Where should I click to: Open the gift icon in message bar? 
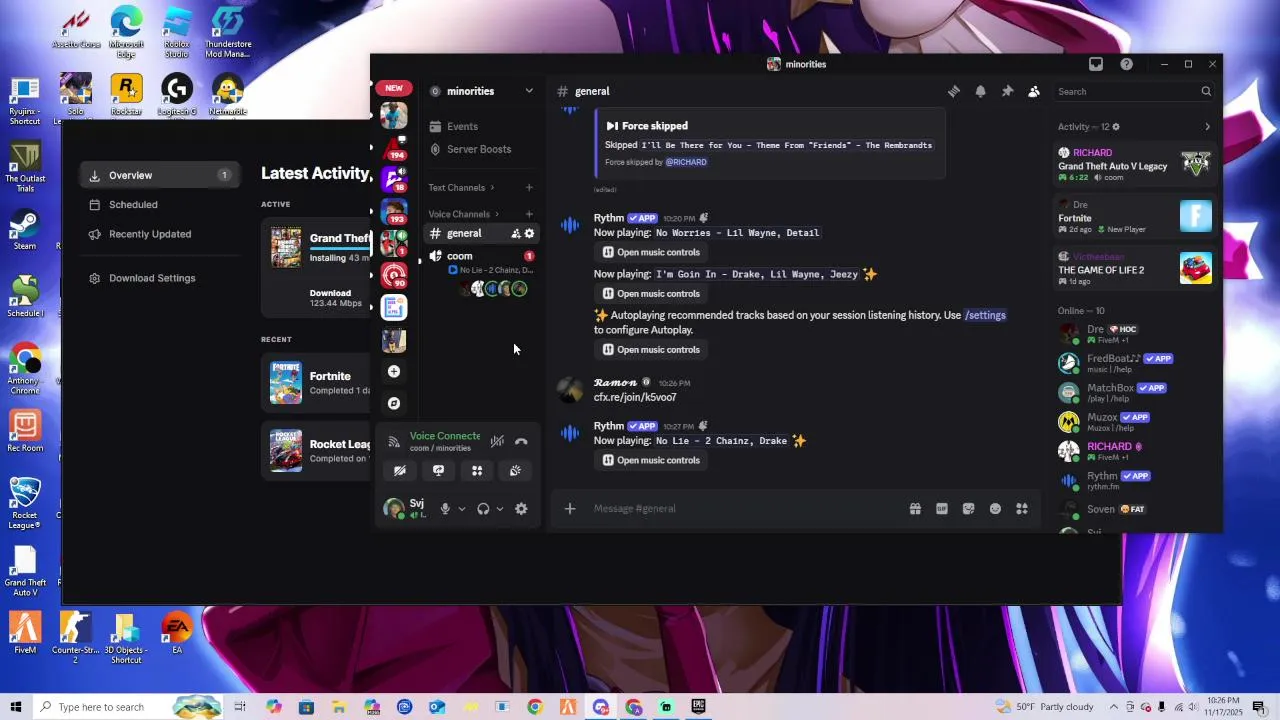[915, 509]
